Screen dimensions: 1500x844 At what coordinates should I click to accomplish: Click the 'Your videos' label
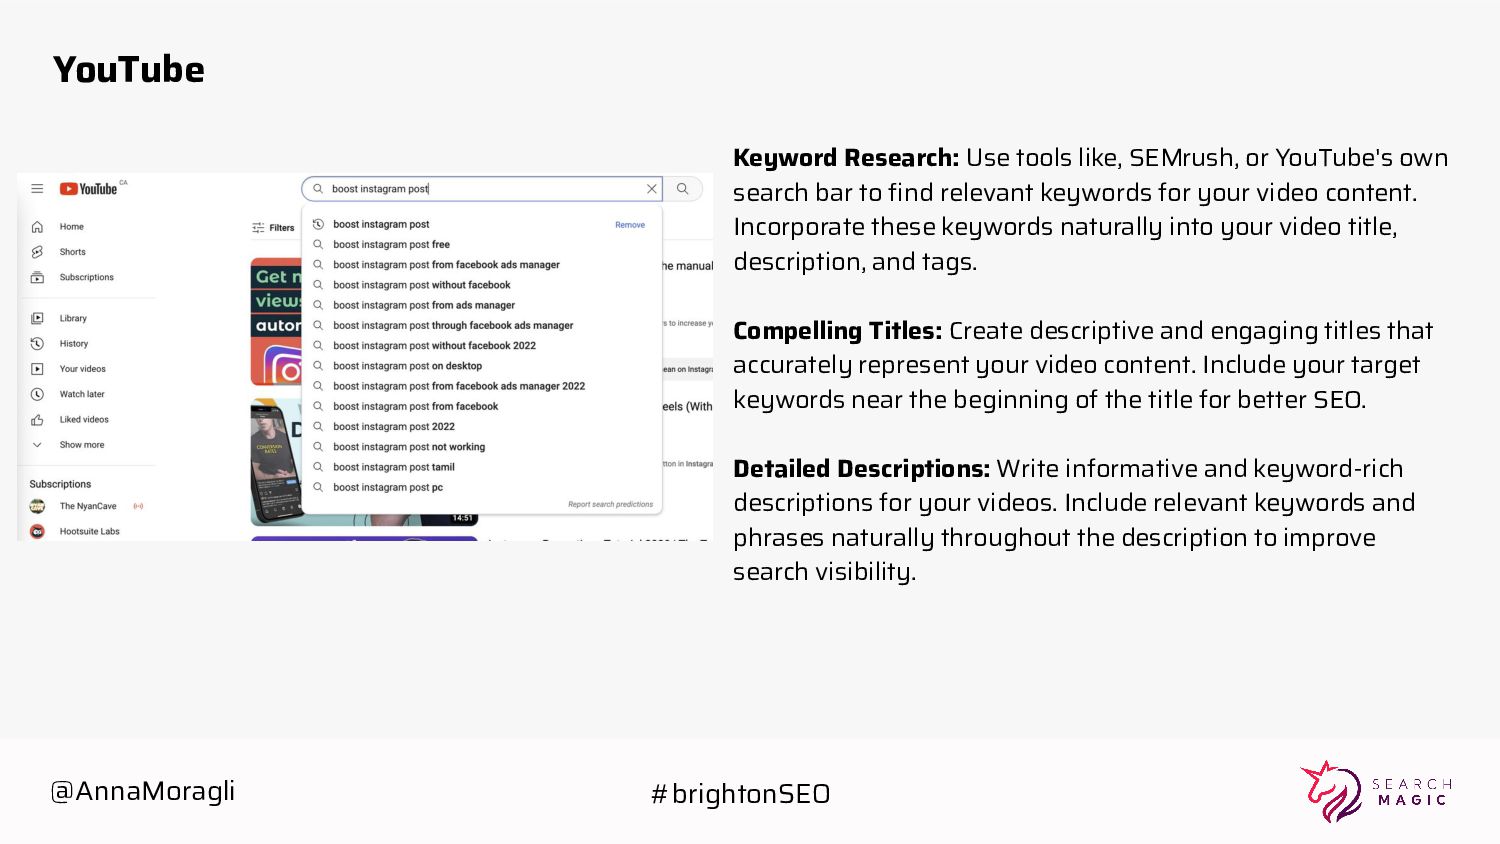82,369
